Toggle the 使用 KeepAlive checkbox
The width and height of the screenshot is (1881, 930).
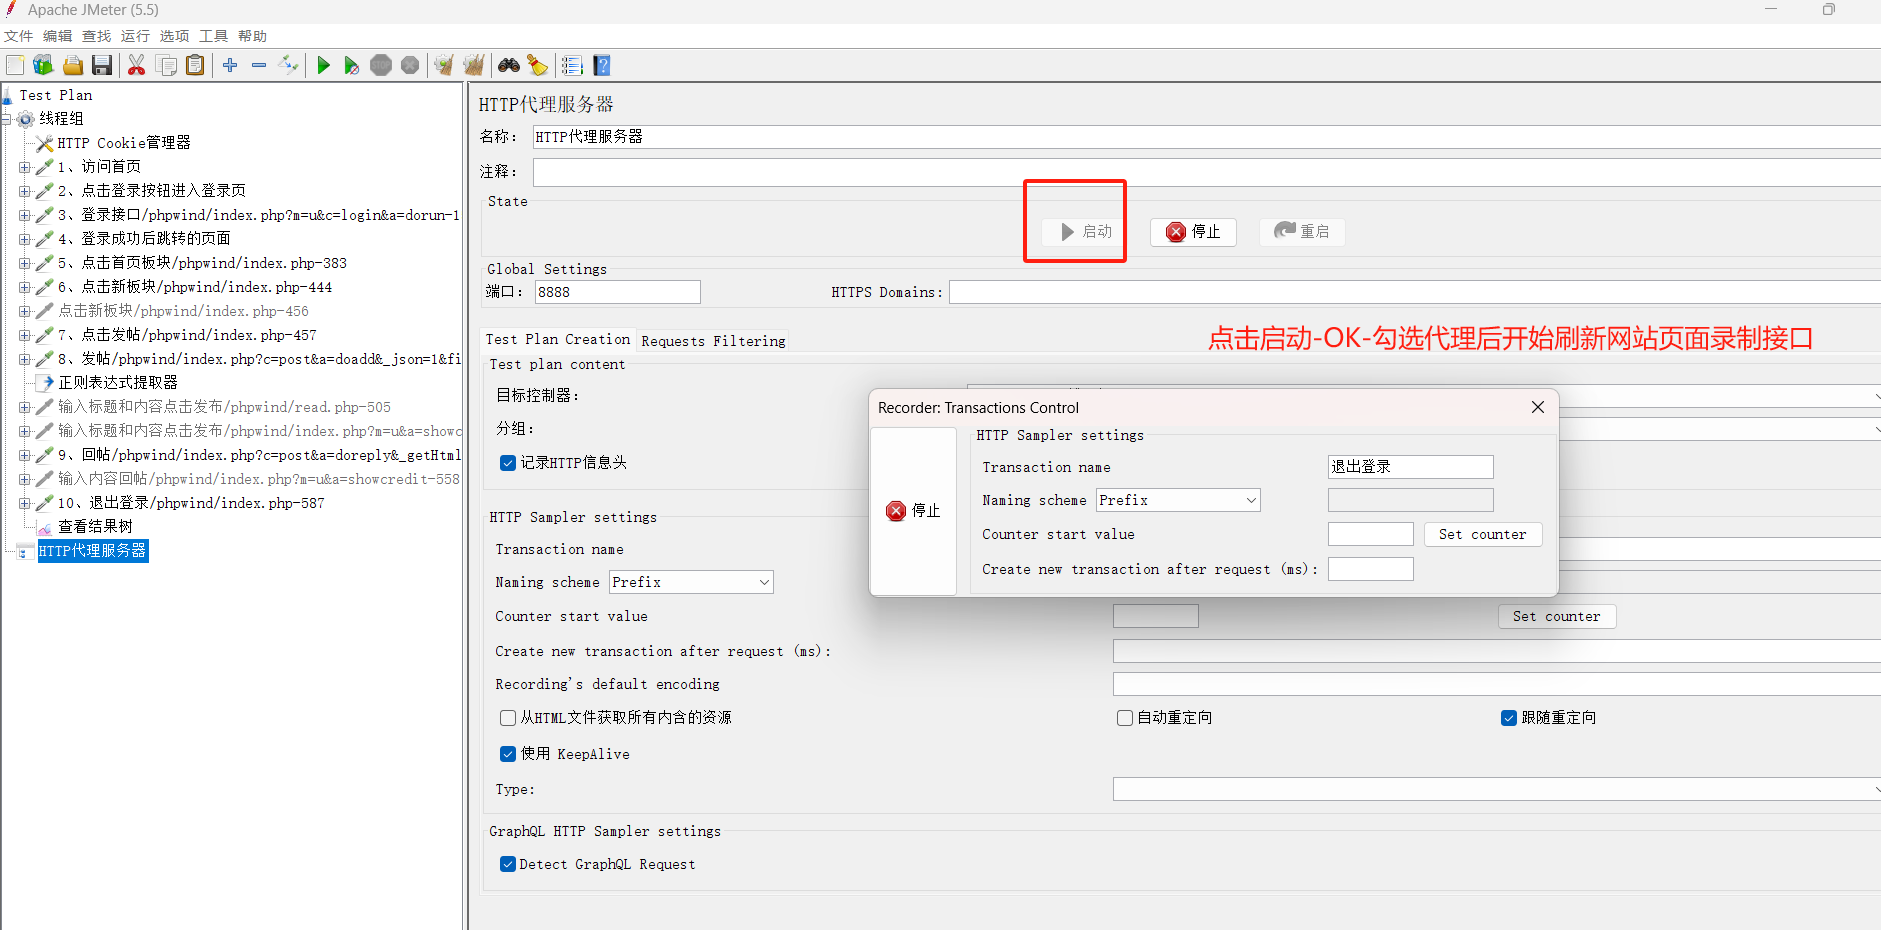pyautogui.click(x=508, y=754)
